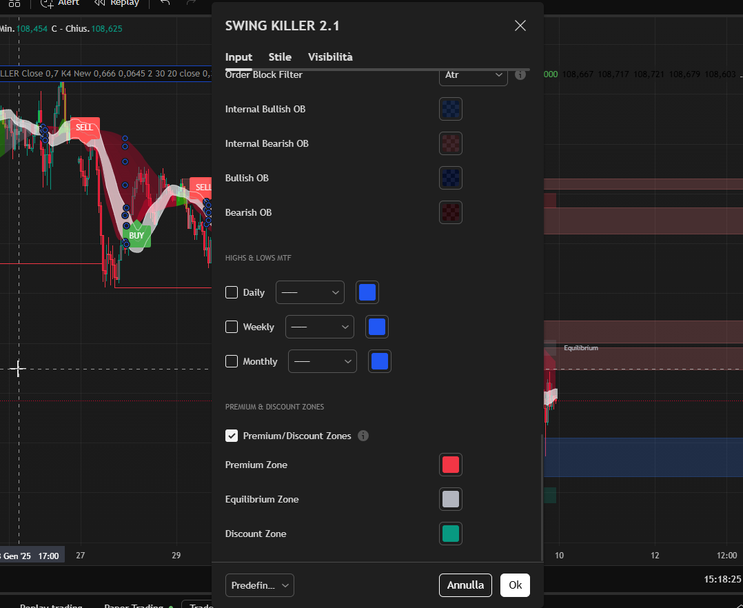Change the Equilibrium Zone gray color
The width and height of the screenshot is (743, 608).
(450, 499)
